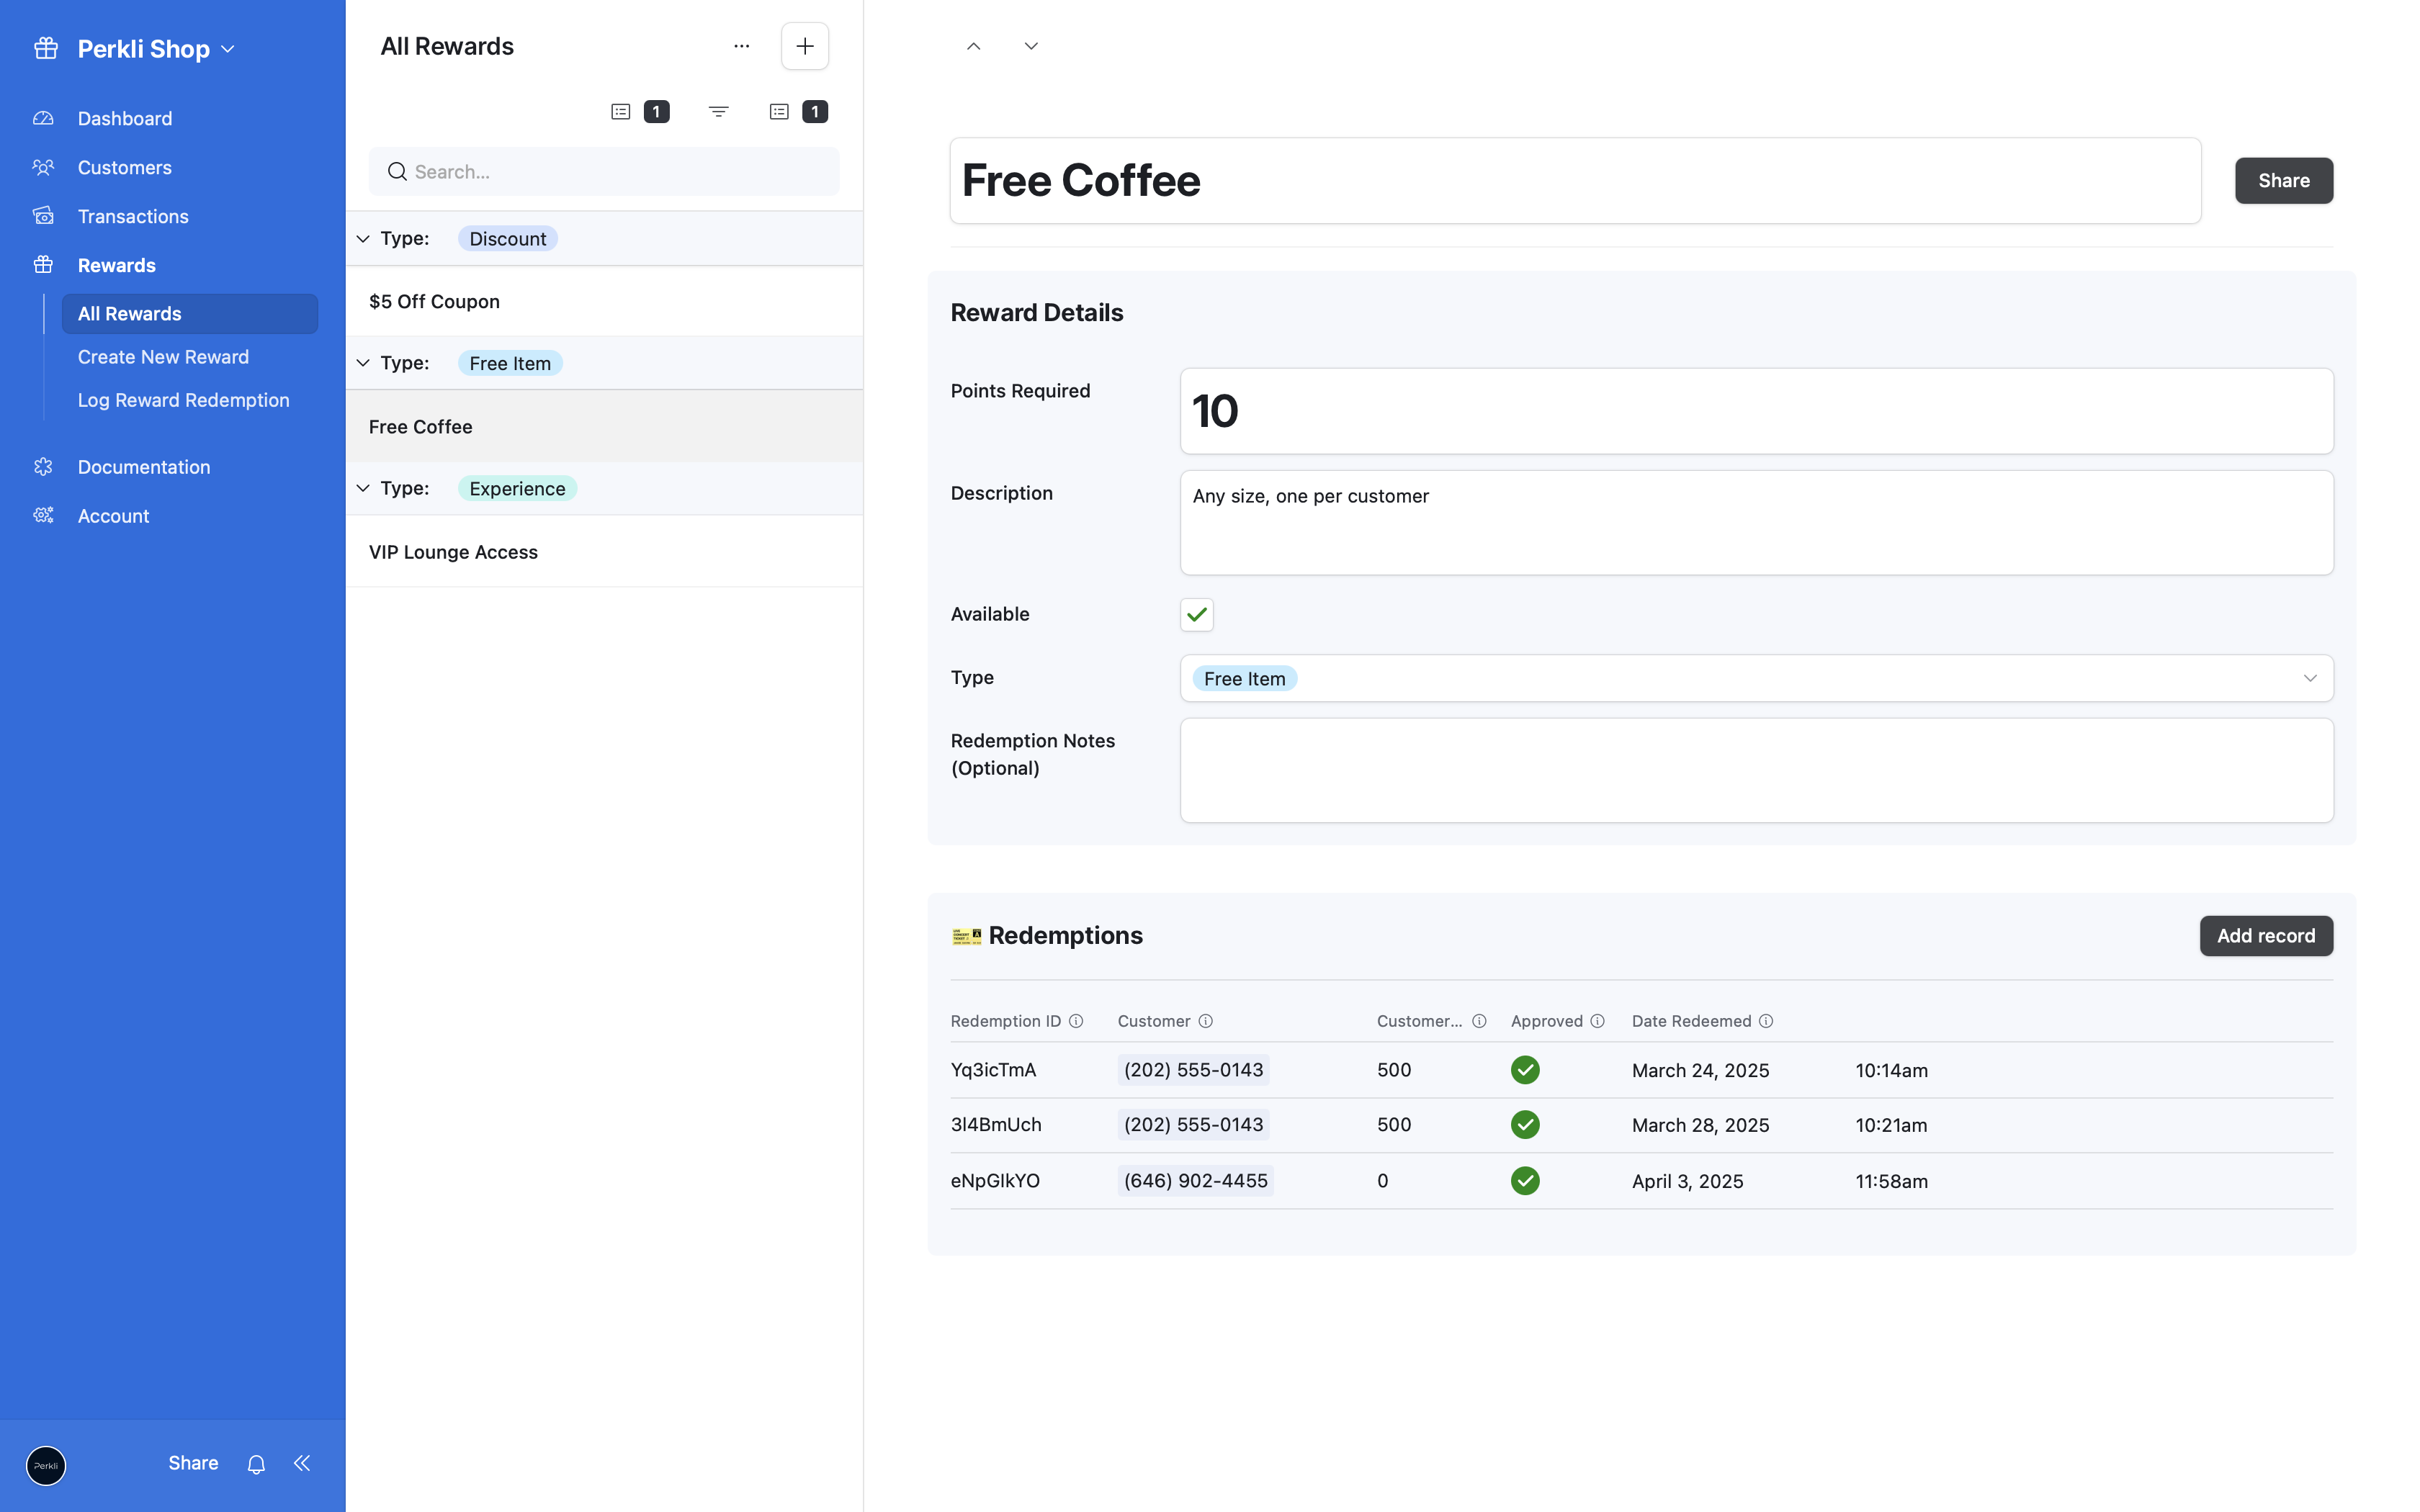The height and width of the screenshot is (1512, 2420).
Task: Edit the Description text area
Action: click(1756, 523)
